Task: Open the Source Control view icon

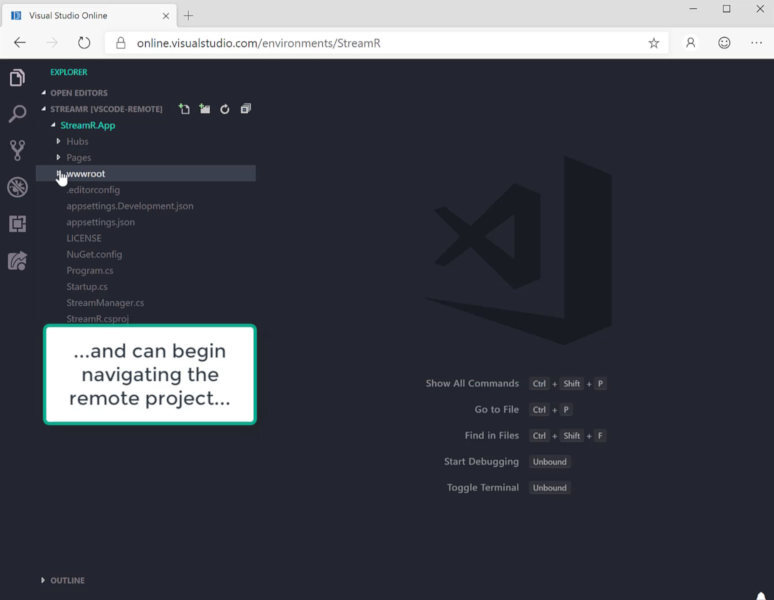Action: coord(17,150)
